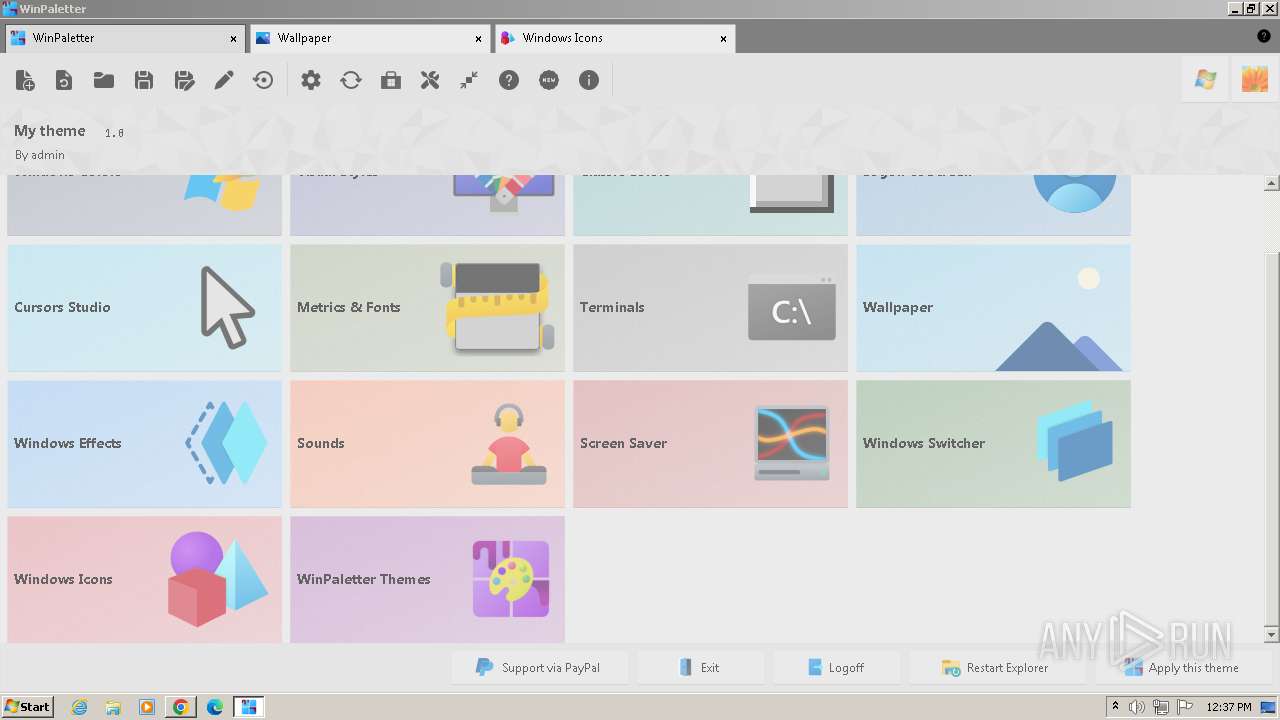
Task: Click the restore/reset circular arrow icon
Action: coord(263,80)
